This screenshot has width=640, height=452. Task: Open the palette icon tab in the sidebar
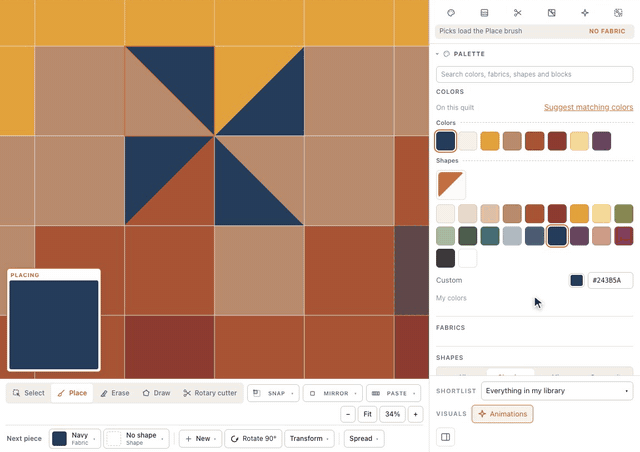(x=451, y=13)
